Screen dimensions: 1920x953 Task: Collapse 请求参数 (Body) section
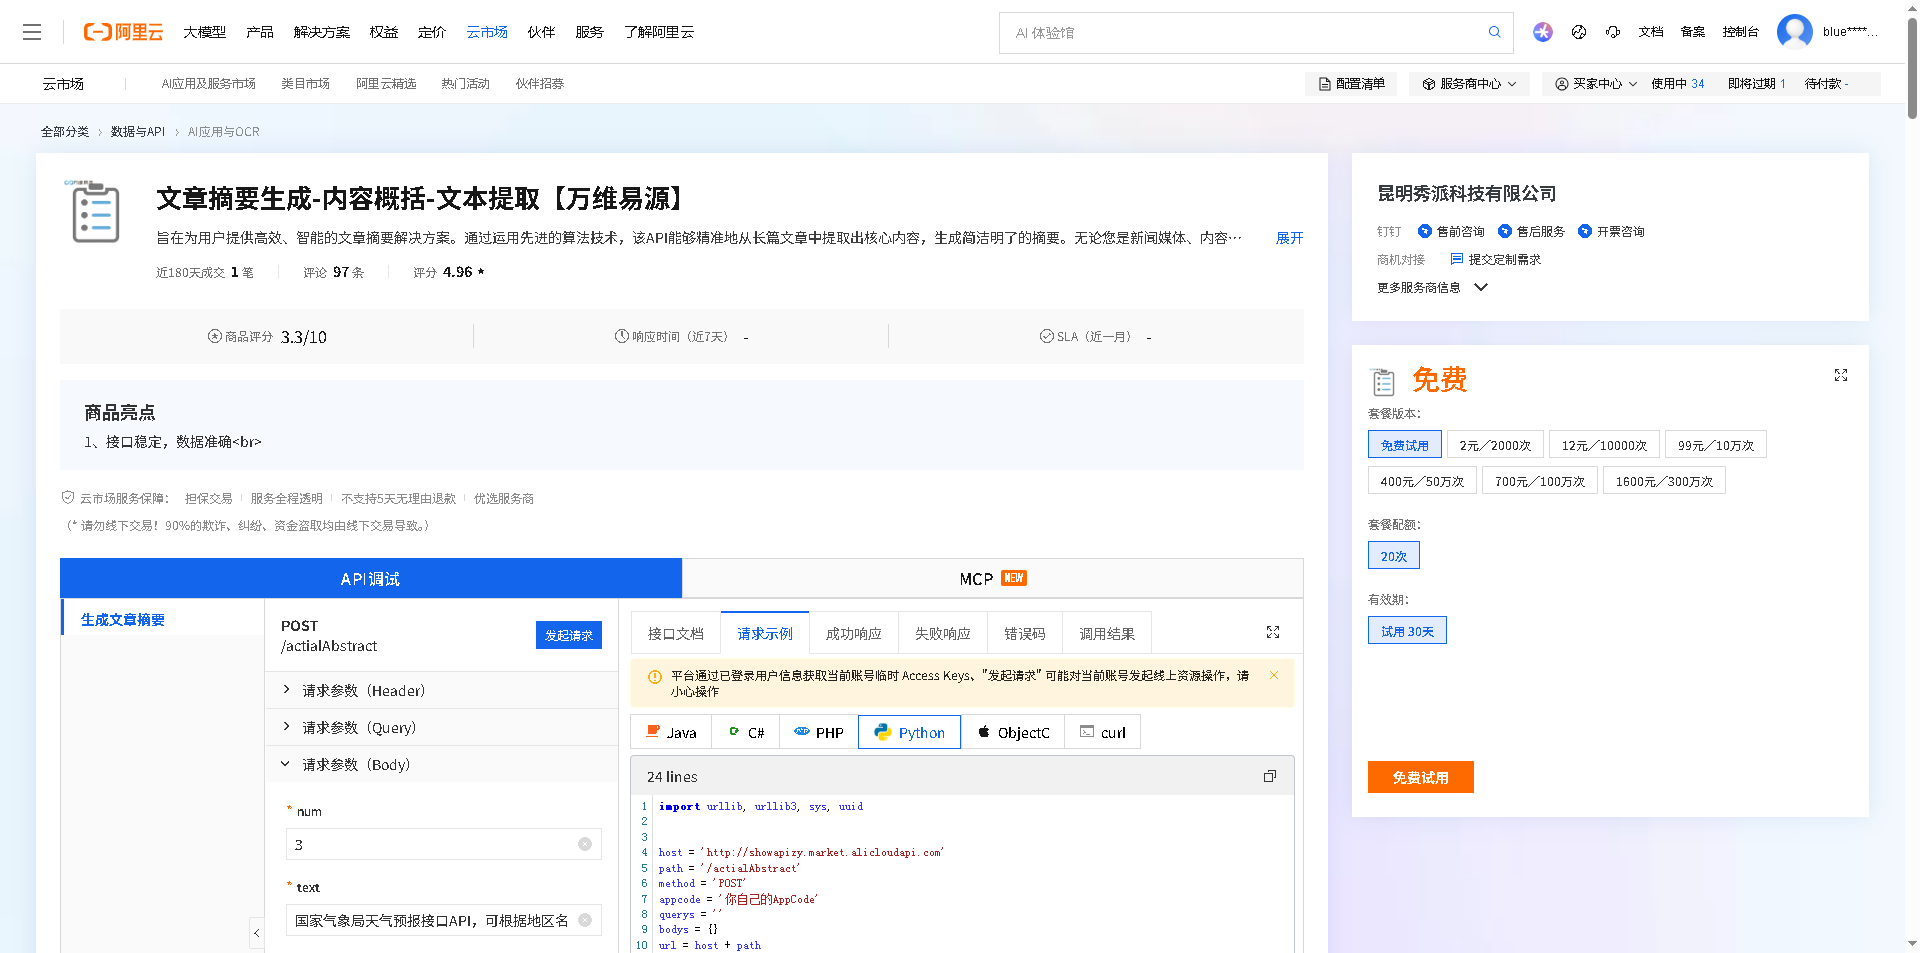(441, 764)
